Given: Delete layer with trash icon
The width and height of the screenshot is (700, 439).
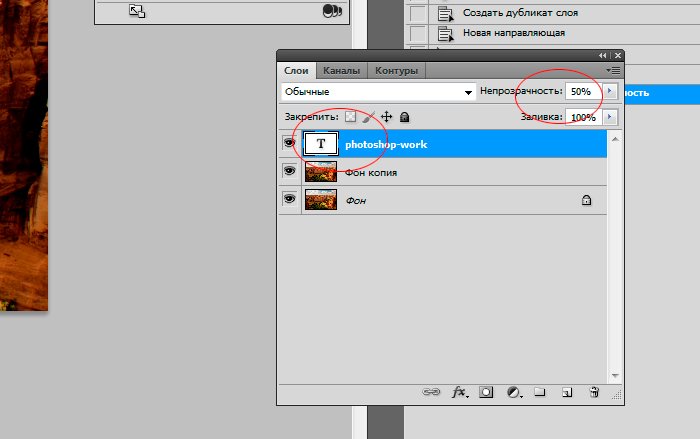Looking at the screenshot, I should [x=594, y=392].
